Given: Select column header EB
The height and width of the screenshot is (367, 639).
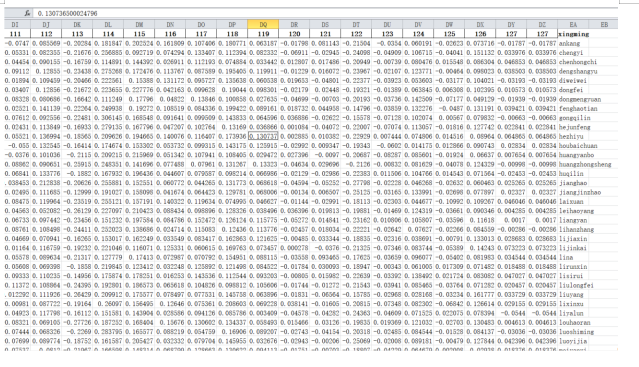Looking at the screenshot, I should click(x=604, y=24).
